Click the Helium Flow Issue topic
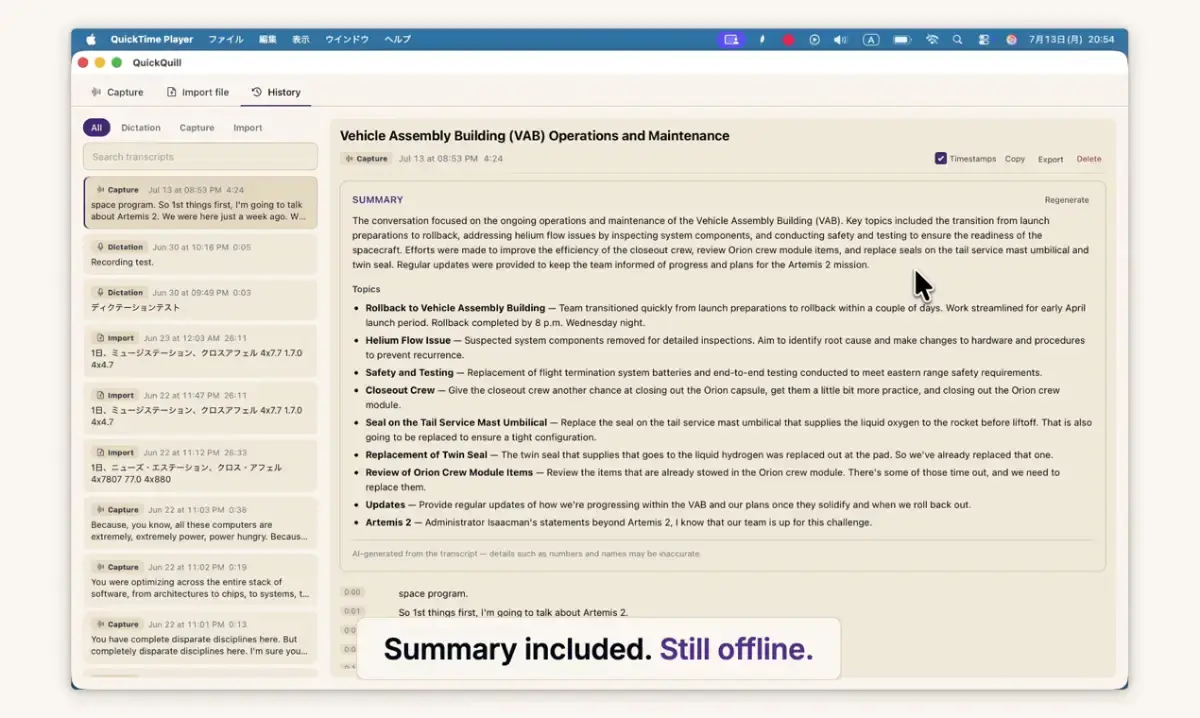Image resolution: width=1200 pixels, height=718 pixels. coord(408,340)
